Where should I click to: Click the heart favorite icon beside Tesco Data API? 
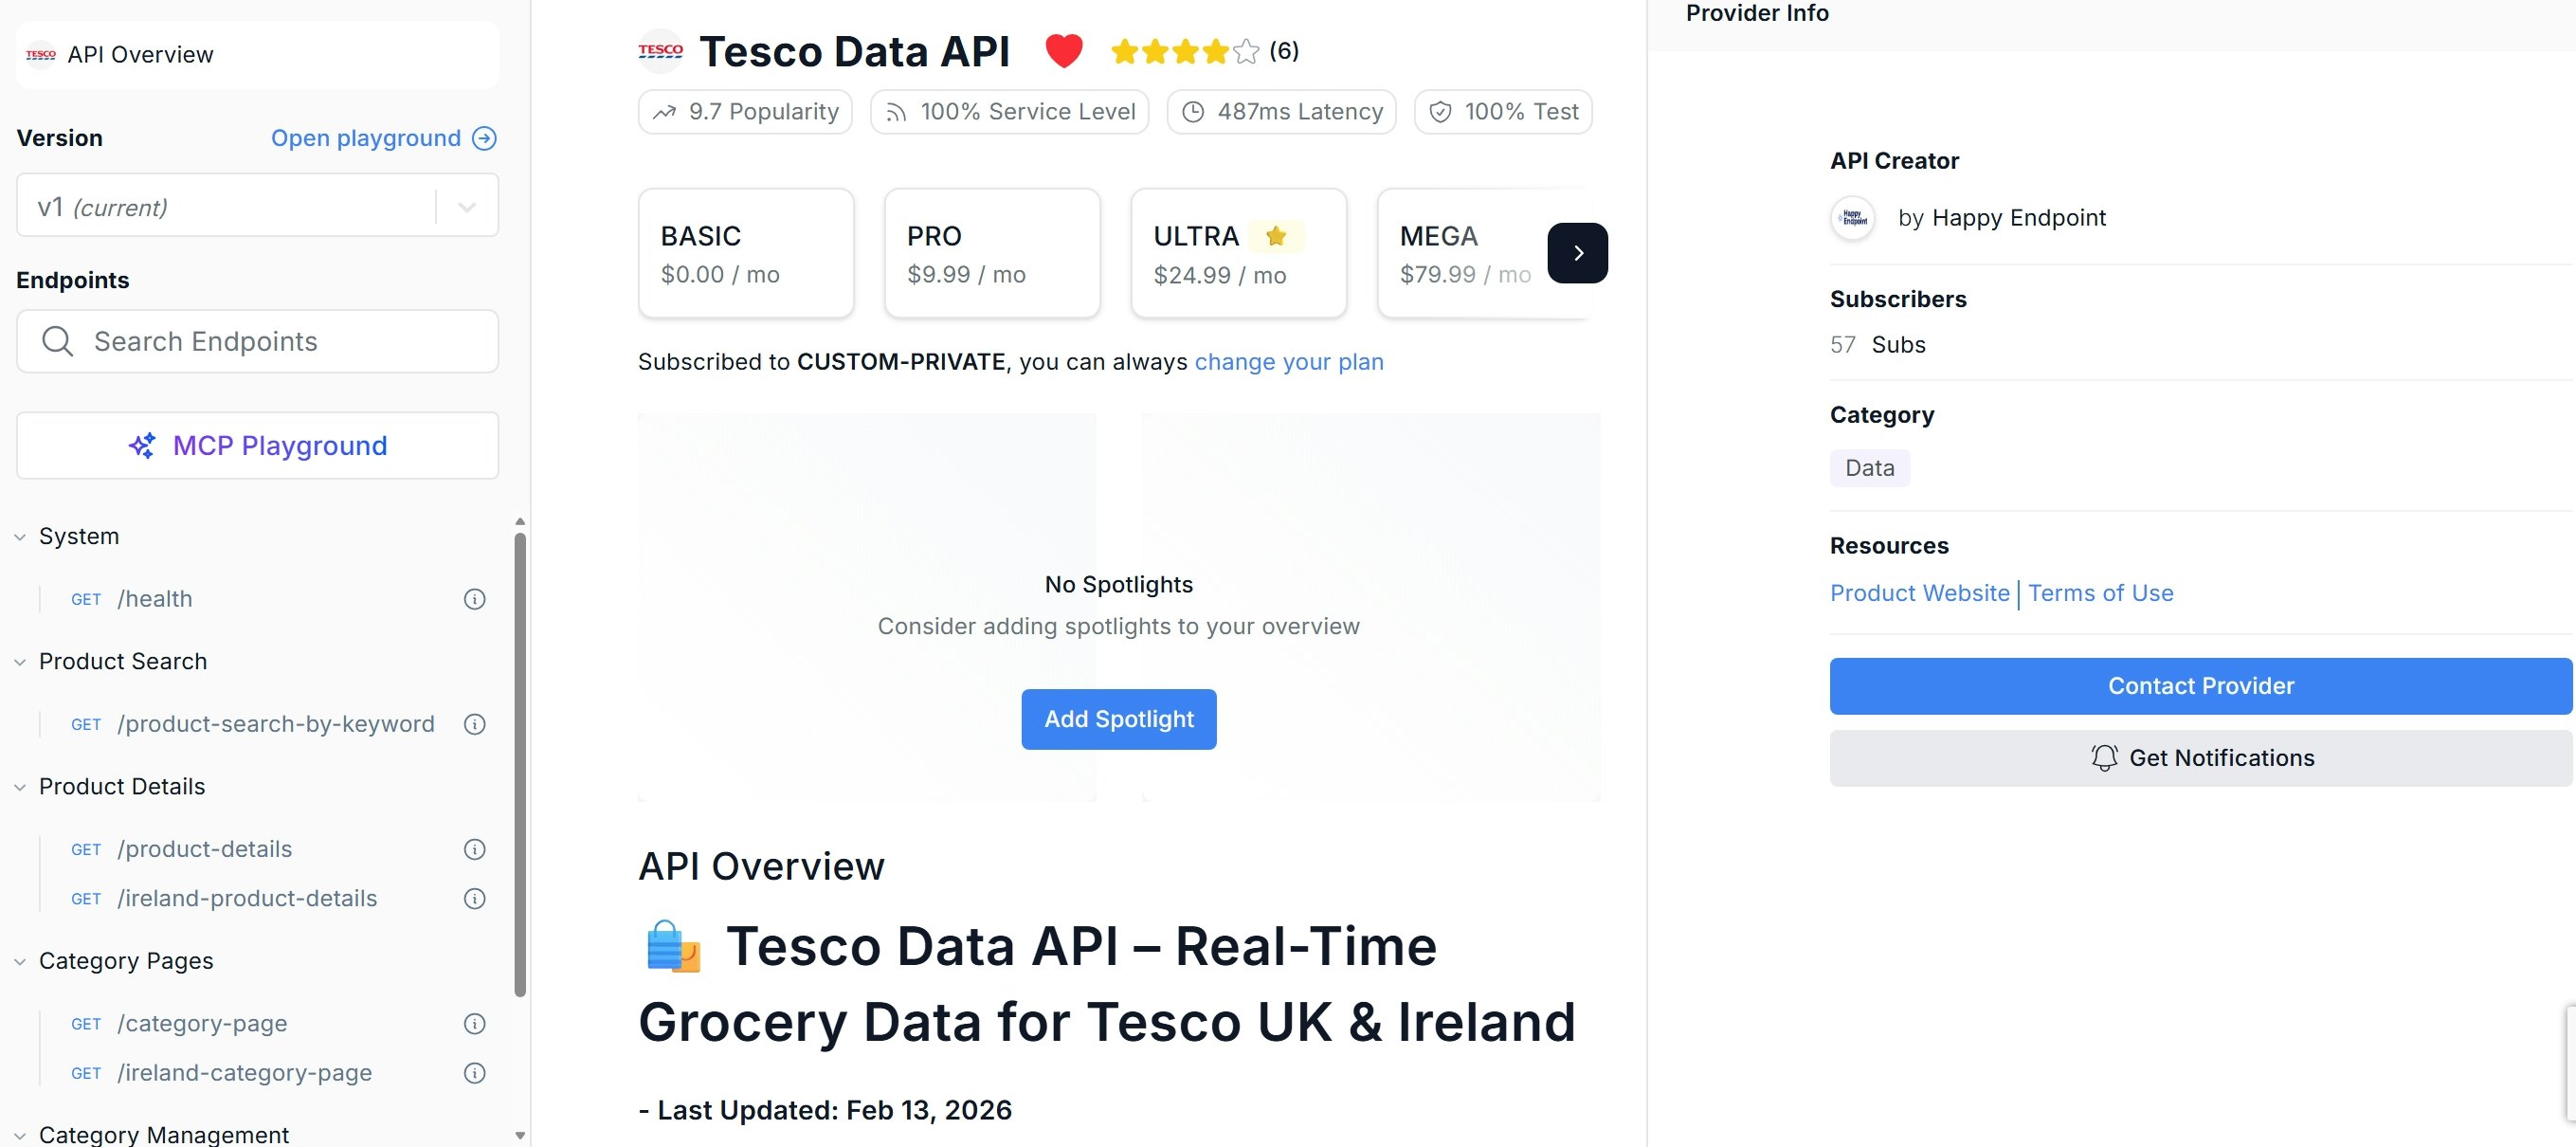(x=1064, y=50)
